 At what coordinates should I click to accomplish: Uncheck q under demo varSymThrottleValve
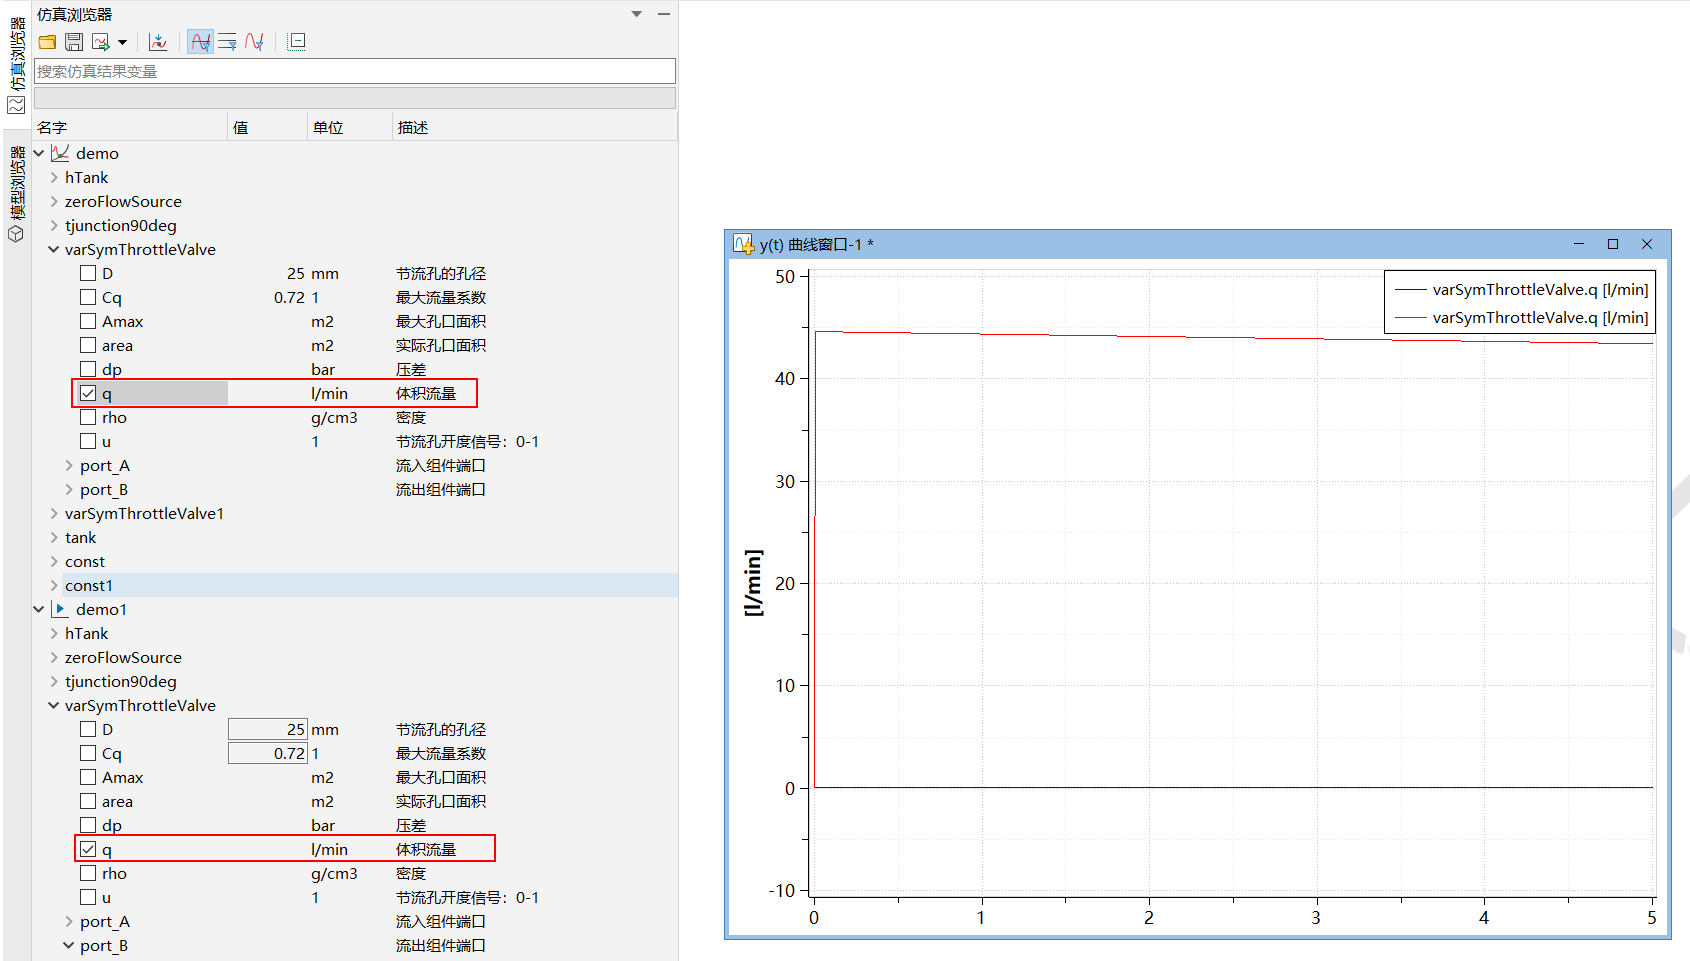pyautogui.click(x=88, y=394)
